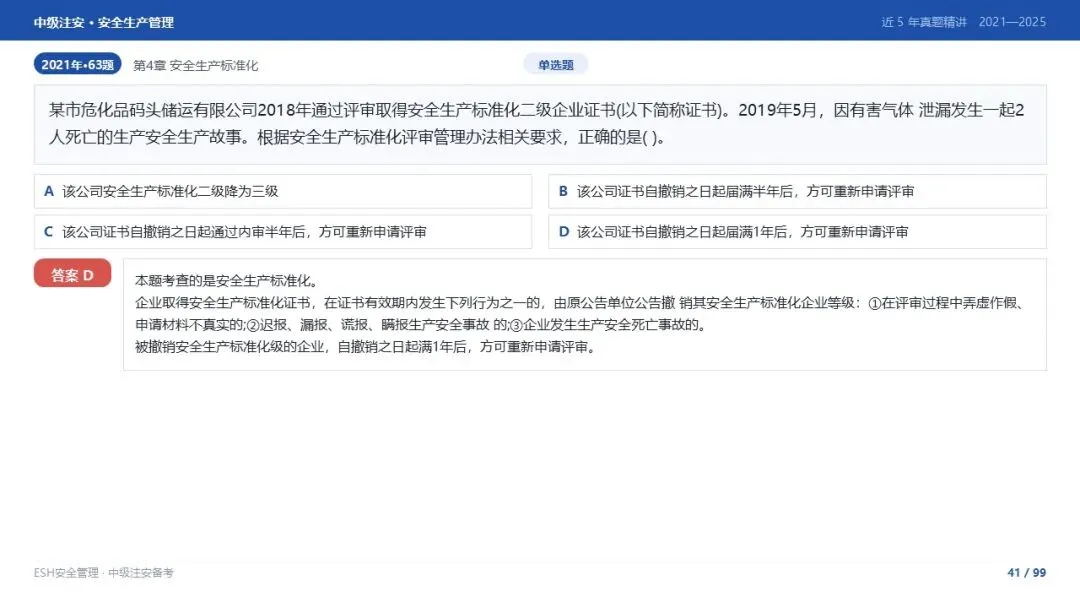Click explanation line starting 申请材料不真实的
Viewport: 1080px width, 608px height.
[421, 325]
